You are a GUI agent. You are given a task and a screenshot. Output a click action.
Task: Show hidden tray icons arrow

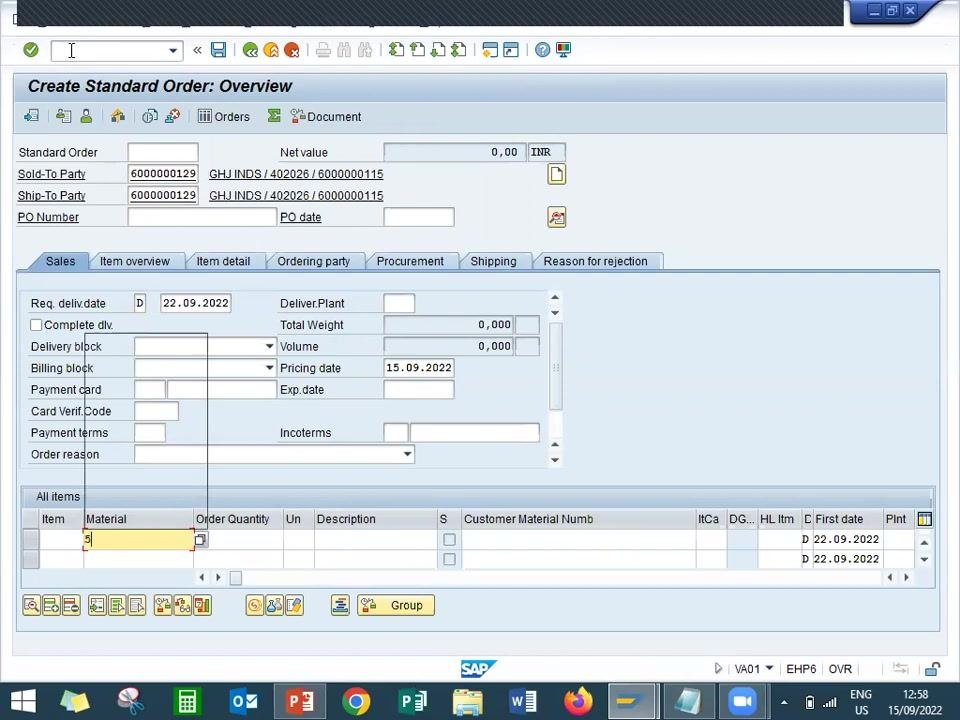[x=784, y=702]
